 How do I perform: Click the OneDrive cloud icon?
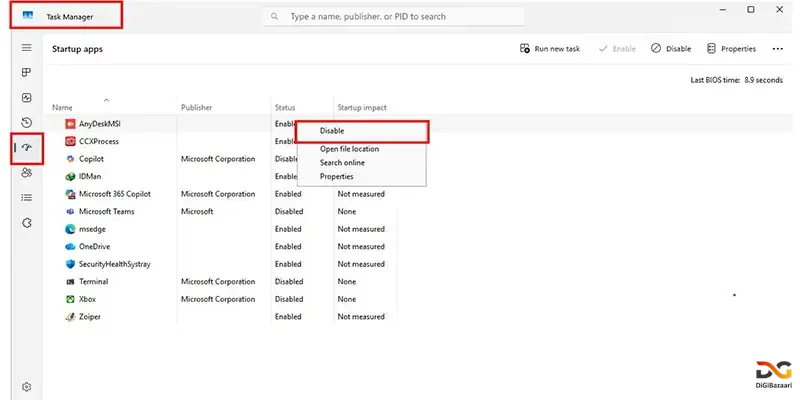coord(70,246)
